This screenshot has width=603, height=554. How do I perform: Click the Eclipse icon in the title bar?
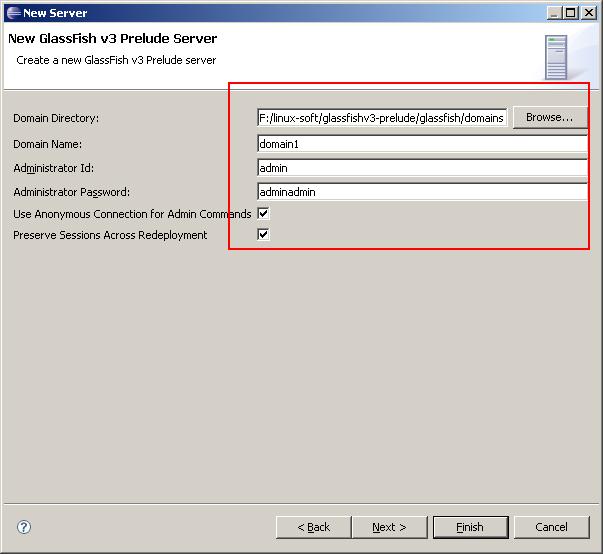point(13,13)
